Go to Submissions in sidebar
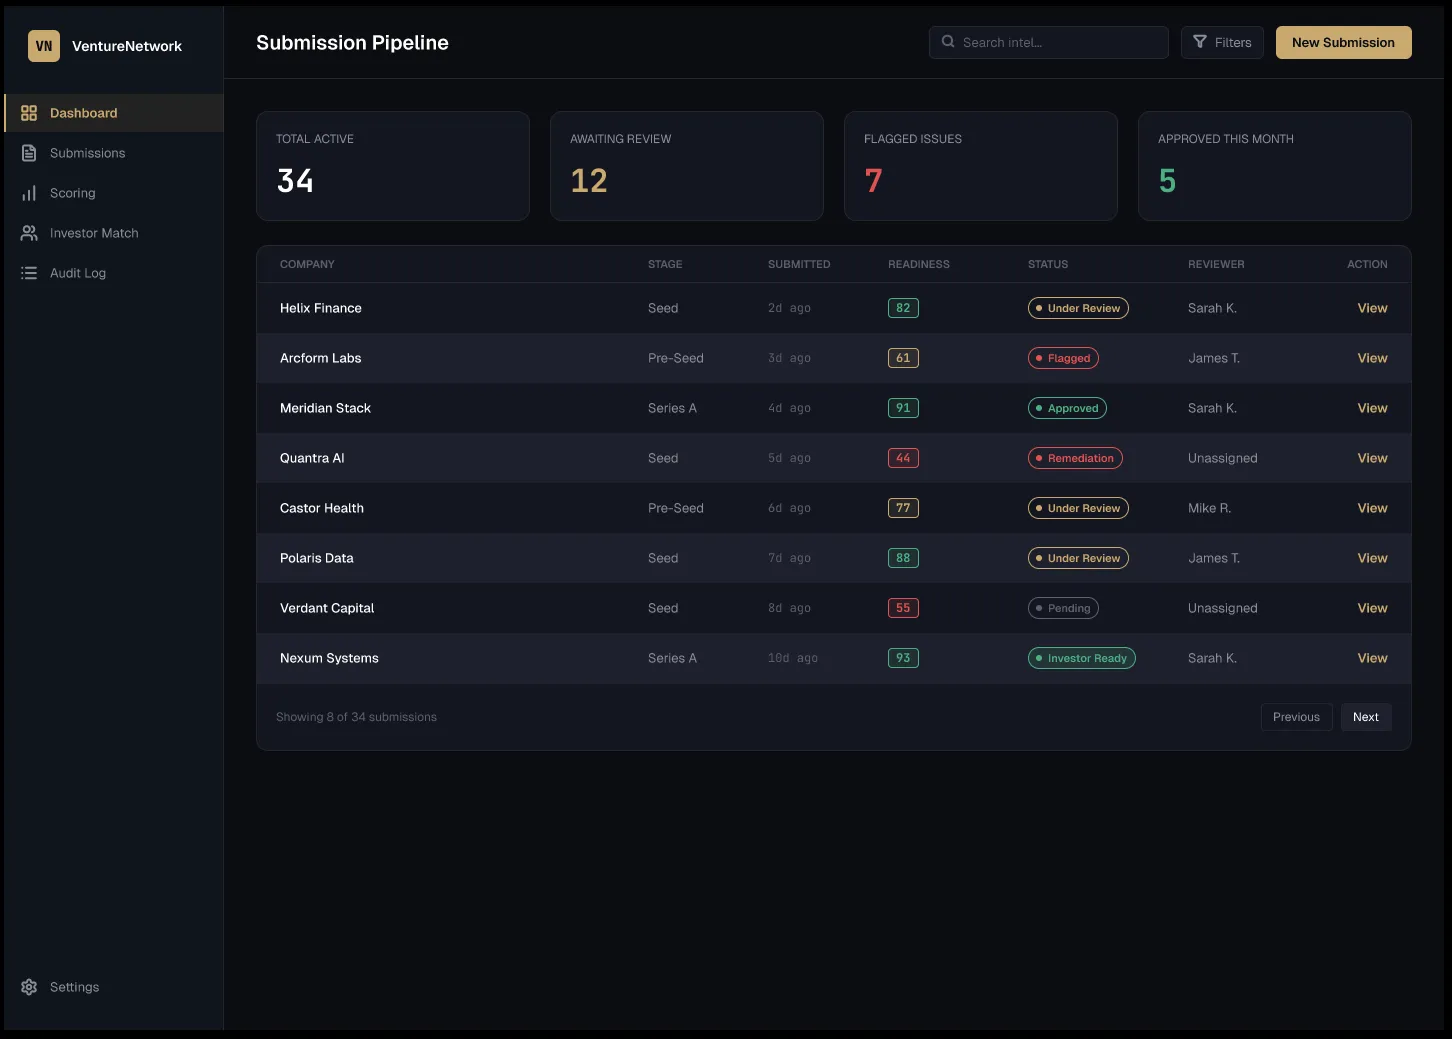 pos(114,153)
